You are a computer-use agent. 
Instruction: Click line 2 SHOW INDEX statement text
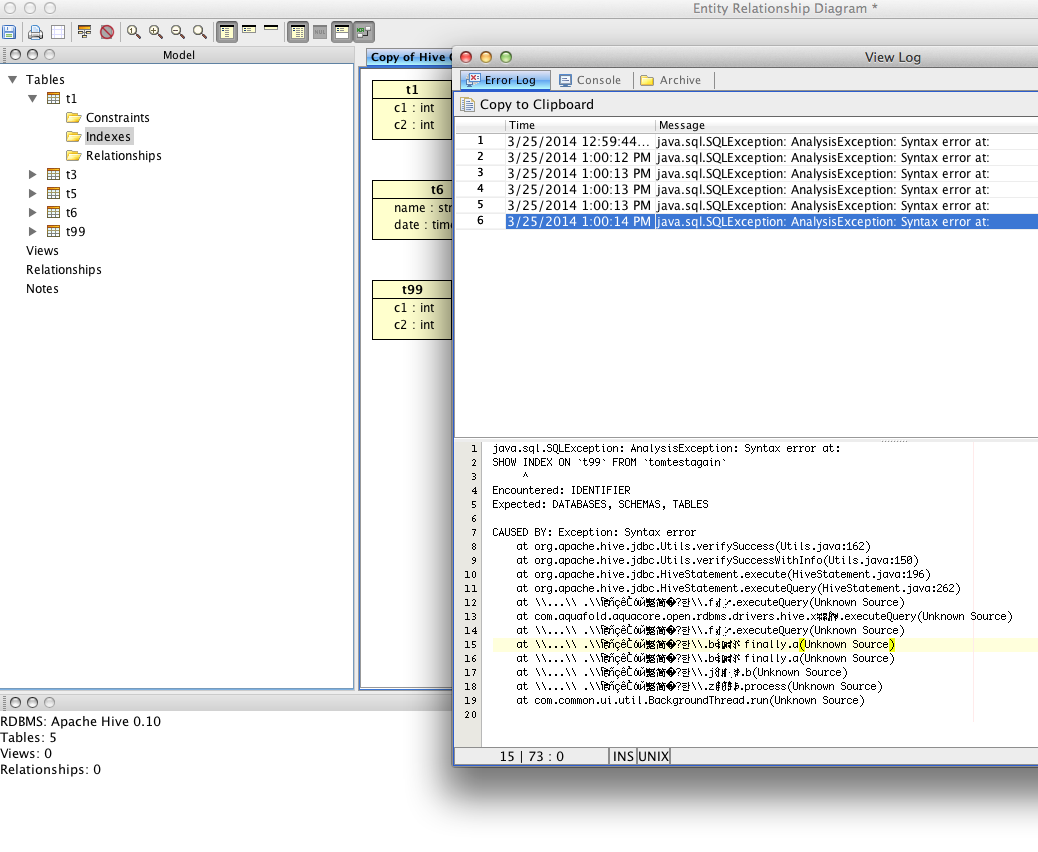609,463
